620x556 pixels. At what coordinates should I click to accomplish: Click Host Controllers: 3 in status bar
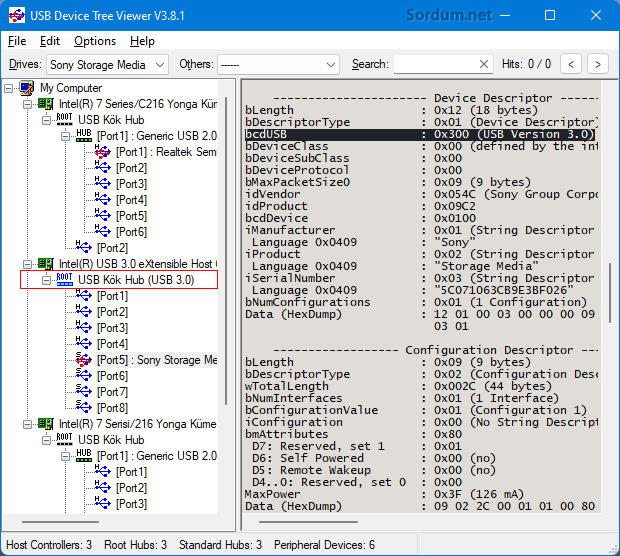point(49,545)
